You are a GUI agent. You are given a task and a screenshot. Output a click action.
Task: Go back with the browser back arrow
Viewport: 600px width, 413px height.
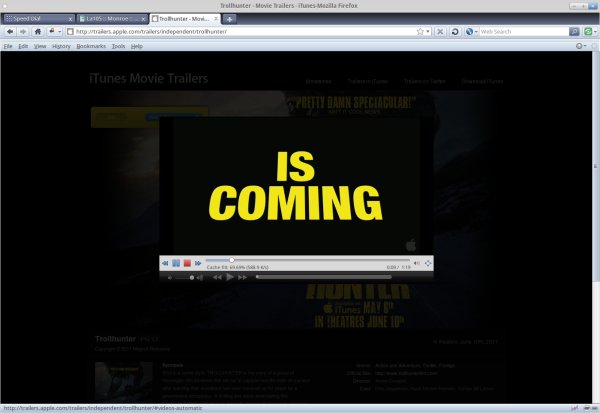point(10,32)
